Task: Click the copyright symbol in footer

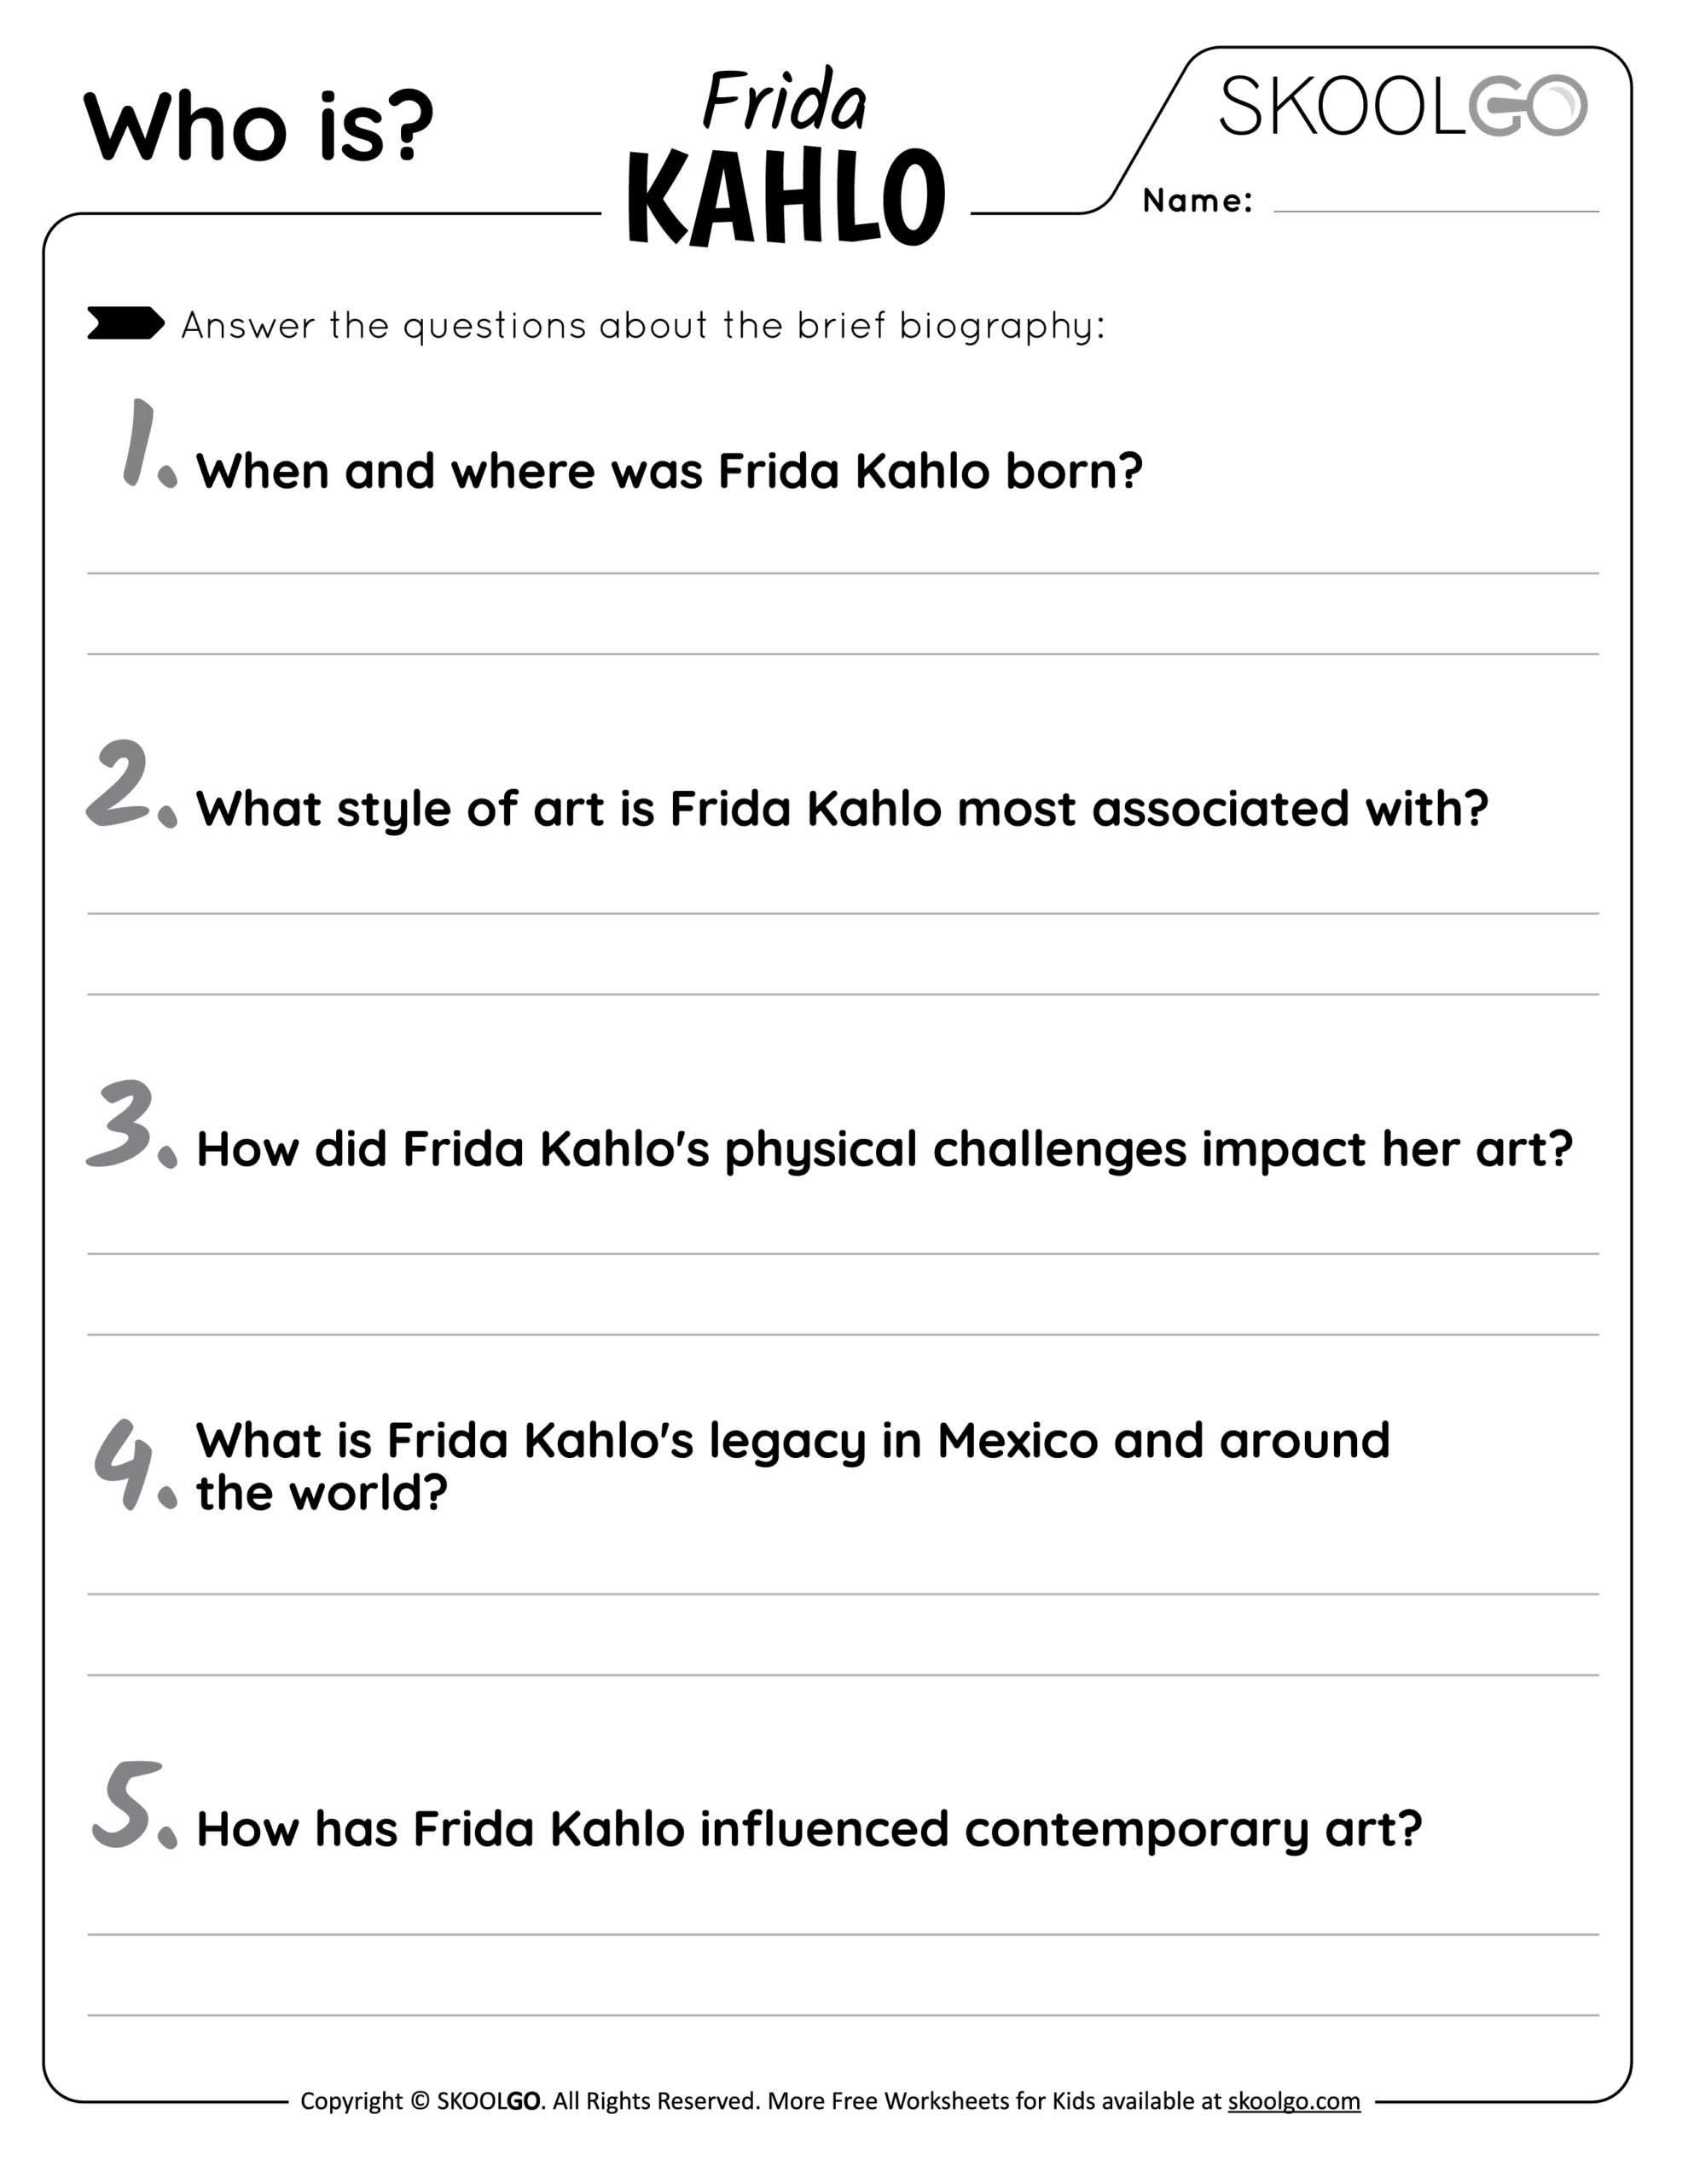Action: point(419,2101)
